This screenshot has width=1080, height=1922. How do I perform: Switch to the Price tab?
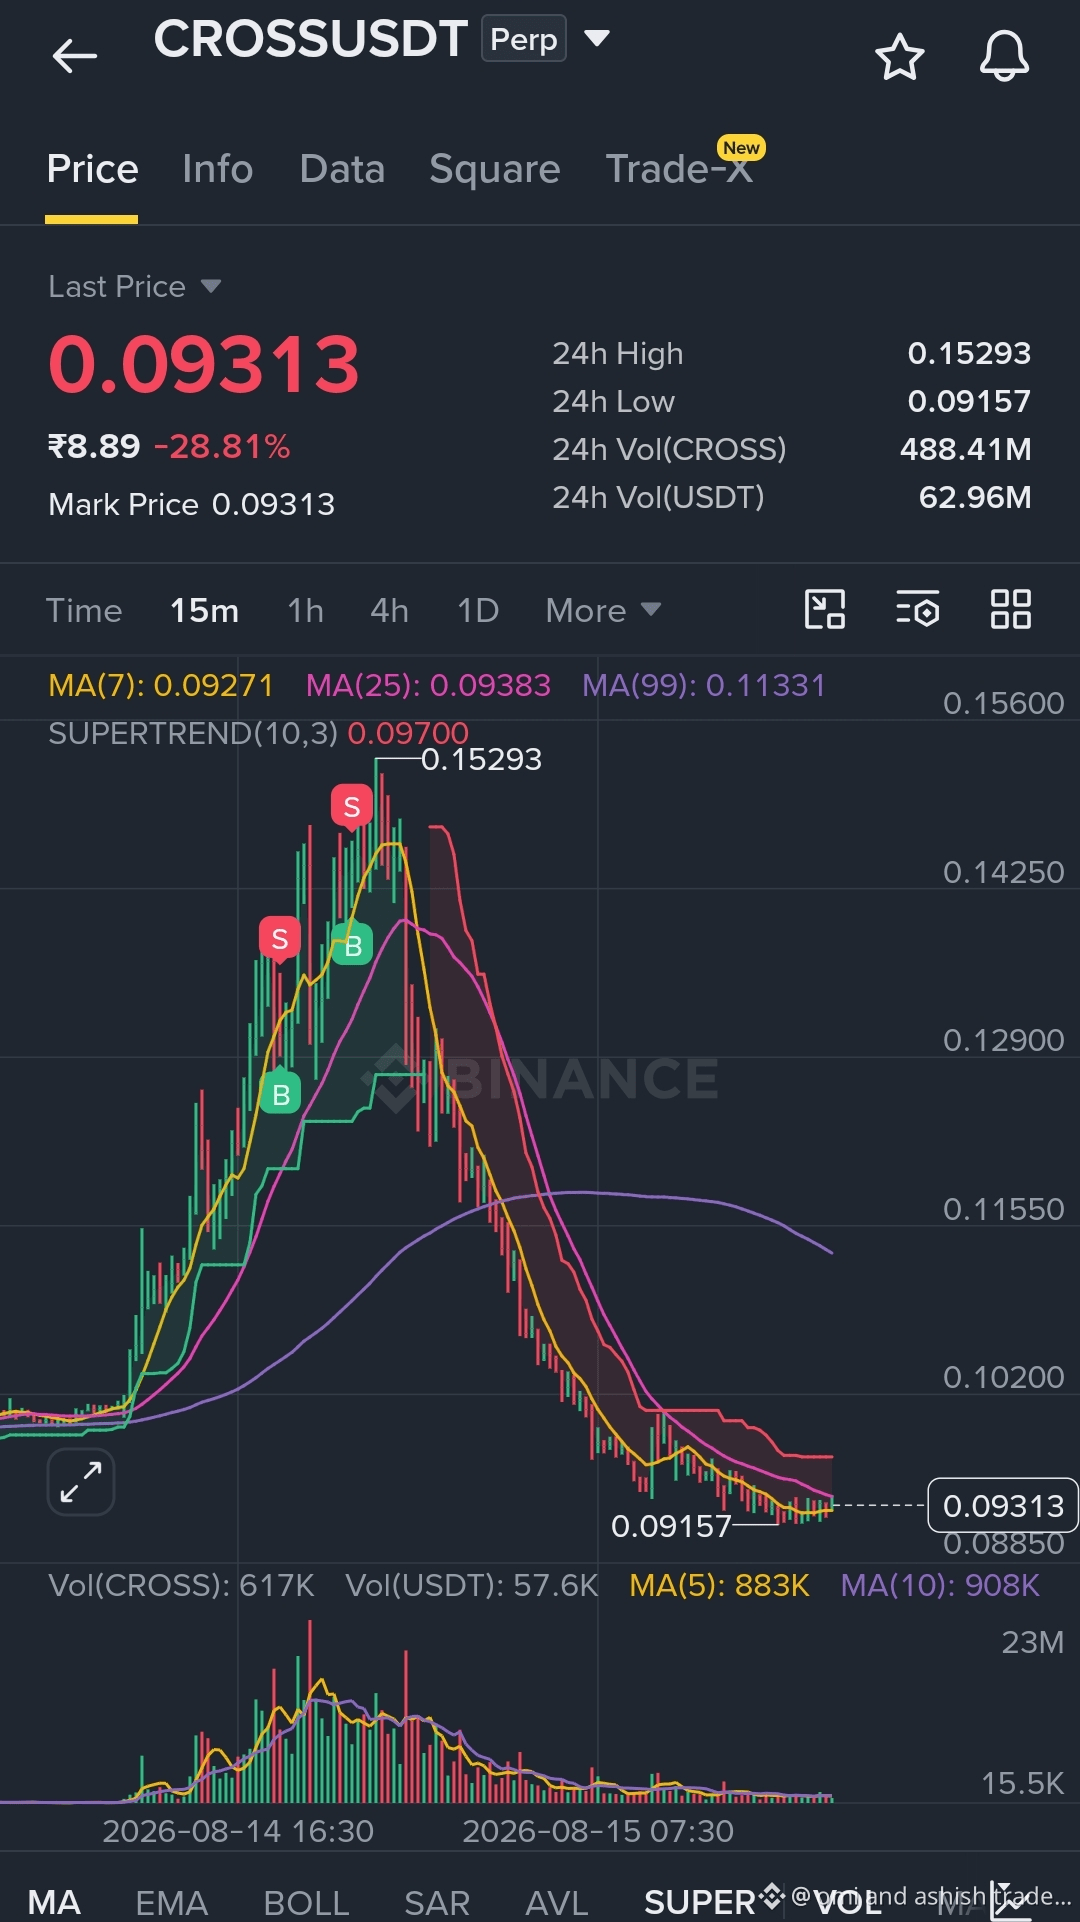pos(92,169)
